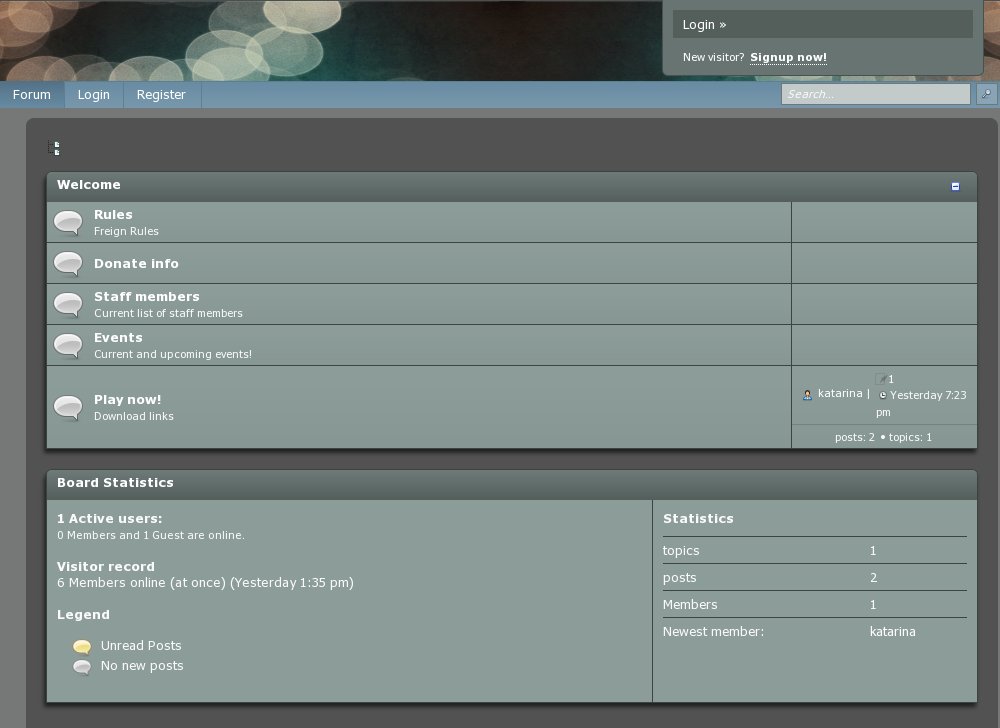The image size is (1000, 728).
Task: Click the last post icon above the timestamp
Action: (x=881, y=379)
